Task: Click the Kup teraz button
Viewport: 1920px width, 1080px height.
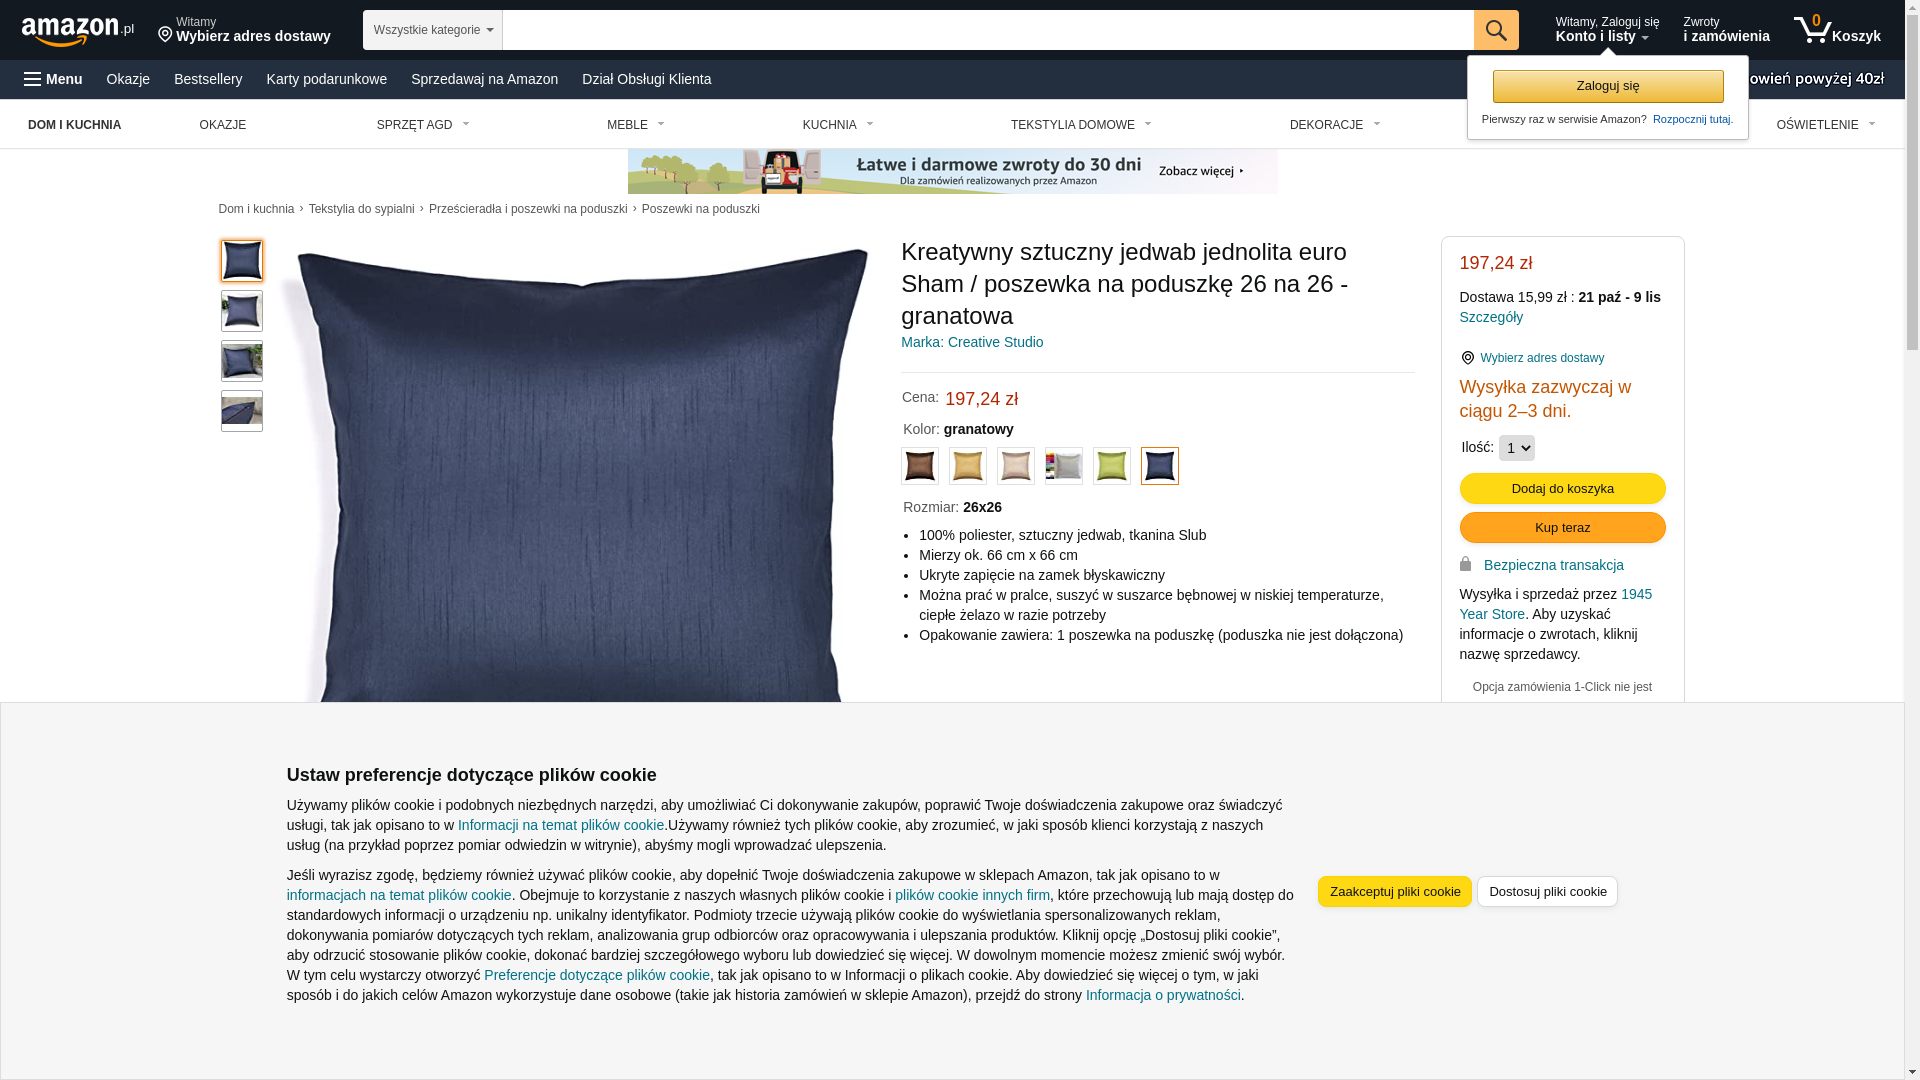Action: click(1563, 528)
